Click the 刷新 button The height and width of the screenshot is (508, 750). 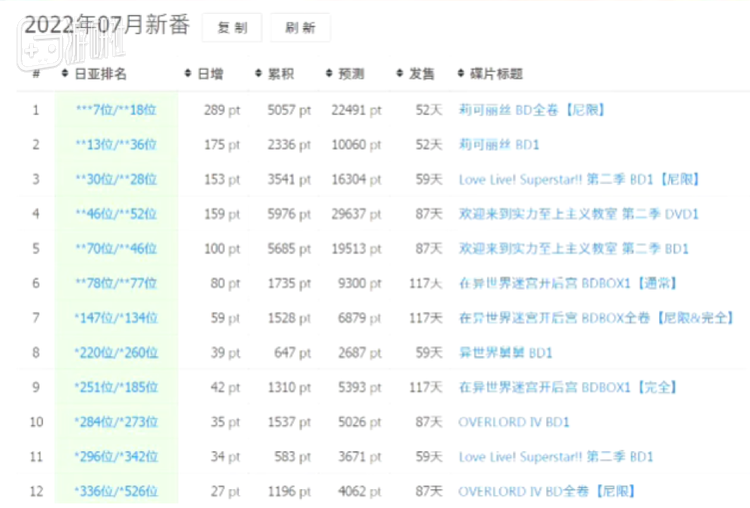(300, 29)
